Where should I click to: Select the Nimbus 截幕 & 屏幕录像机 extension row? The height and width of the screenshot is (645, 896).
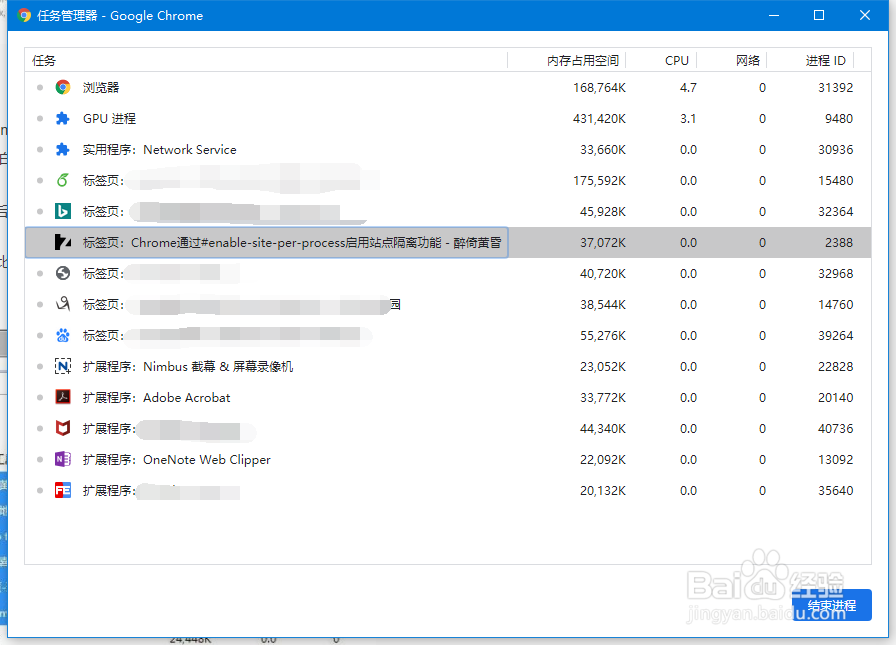pos(448,366)
